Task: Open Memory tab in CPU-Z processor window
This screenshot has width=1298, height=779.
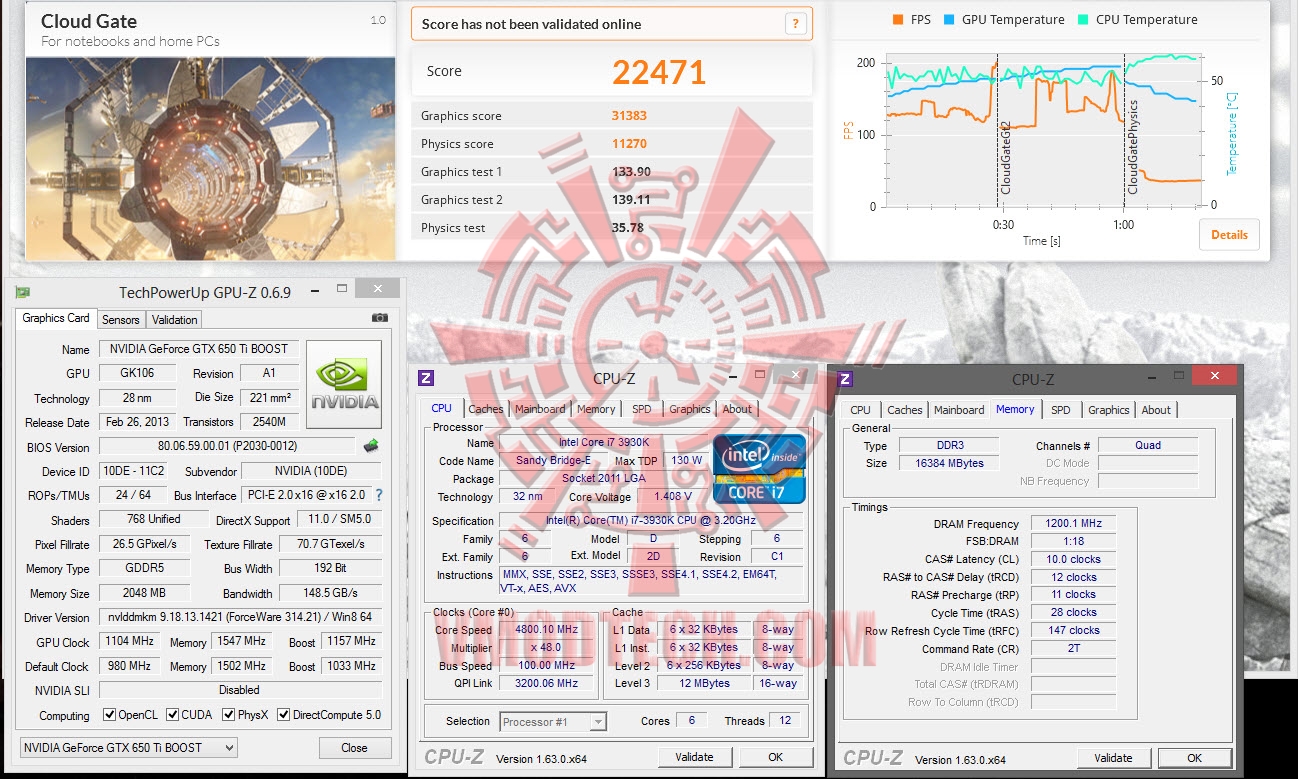Action: [596, 409]
